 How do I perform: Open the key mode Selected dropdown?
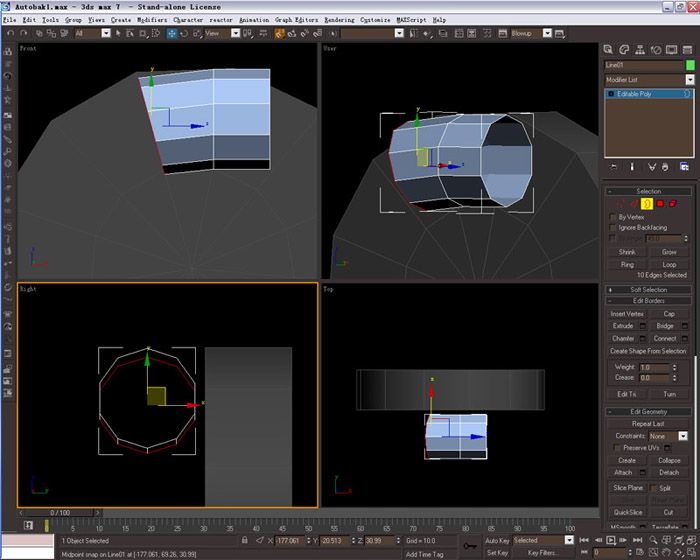click(569, 540)
